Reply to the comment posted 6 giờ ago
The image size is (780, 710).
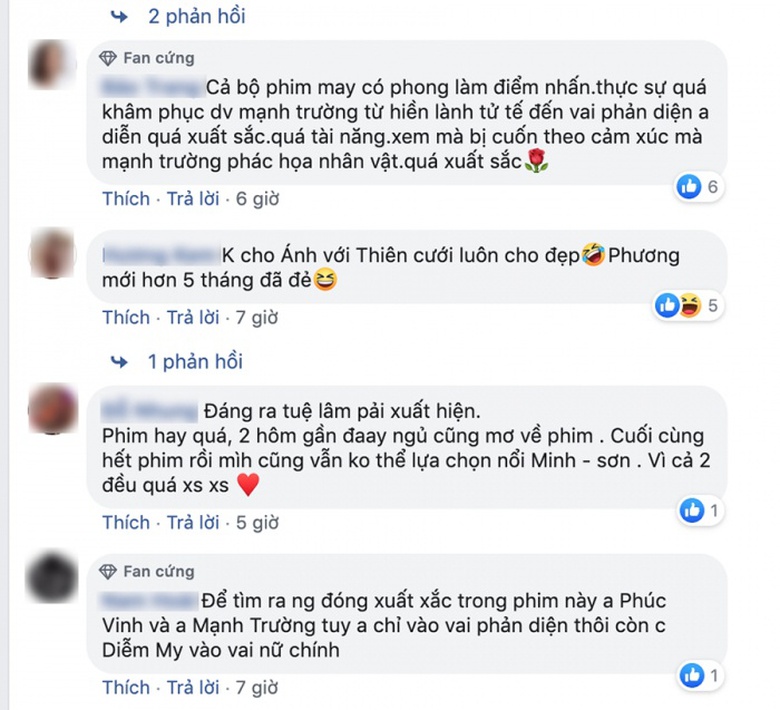click(193, 199)
